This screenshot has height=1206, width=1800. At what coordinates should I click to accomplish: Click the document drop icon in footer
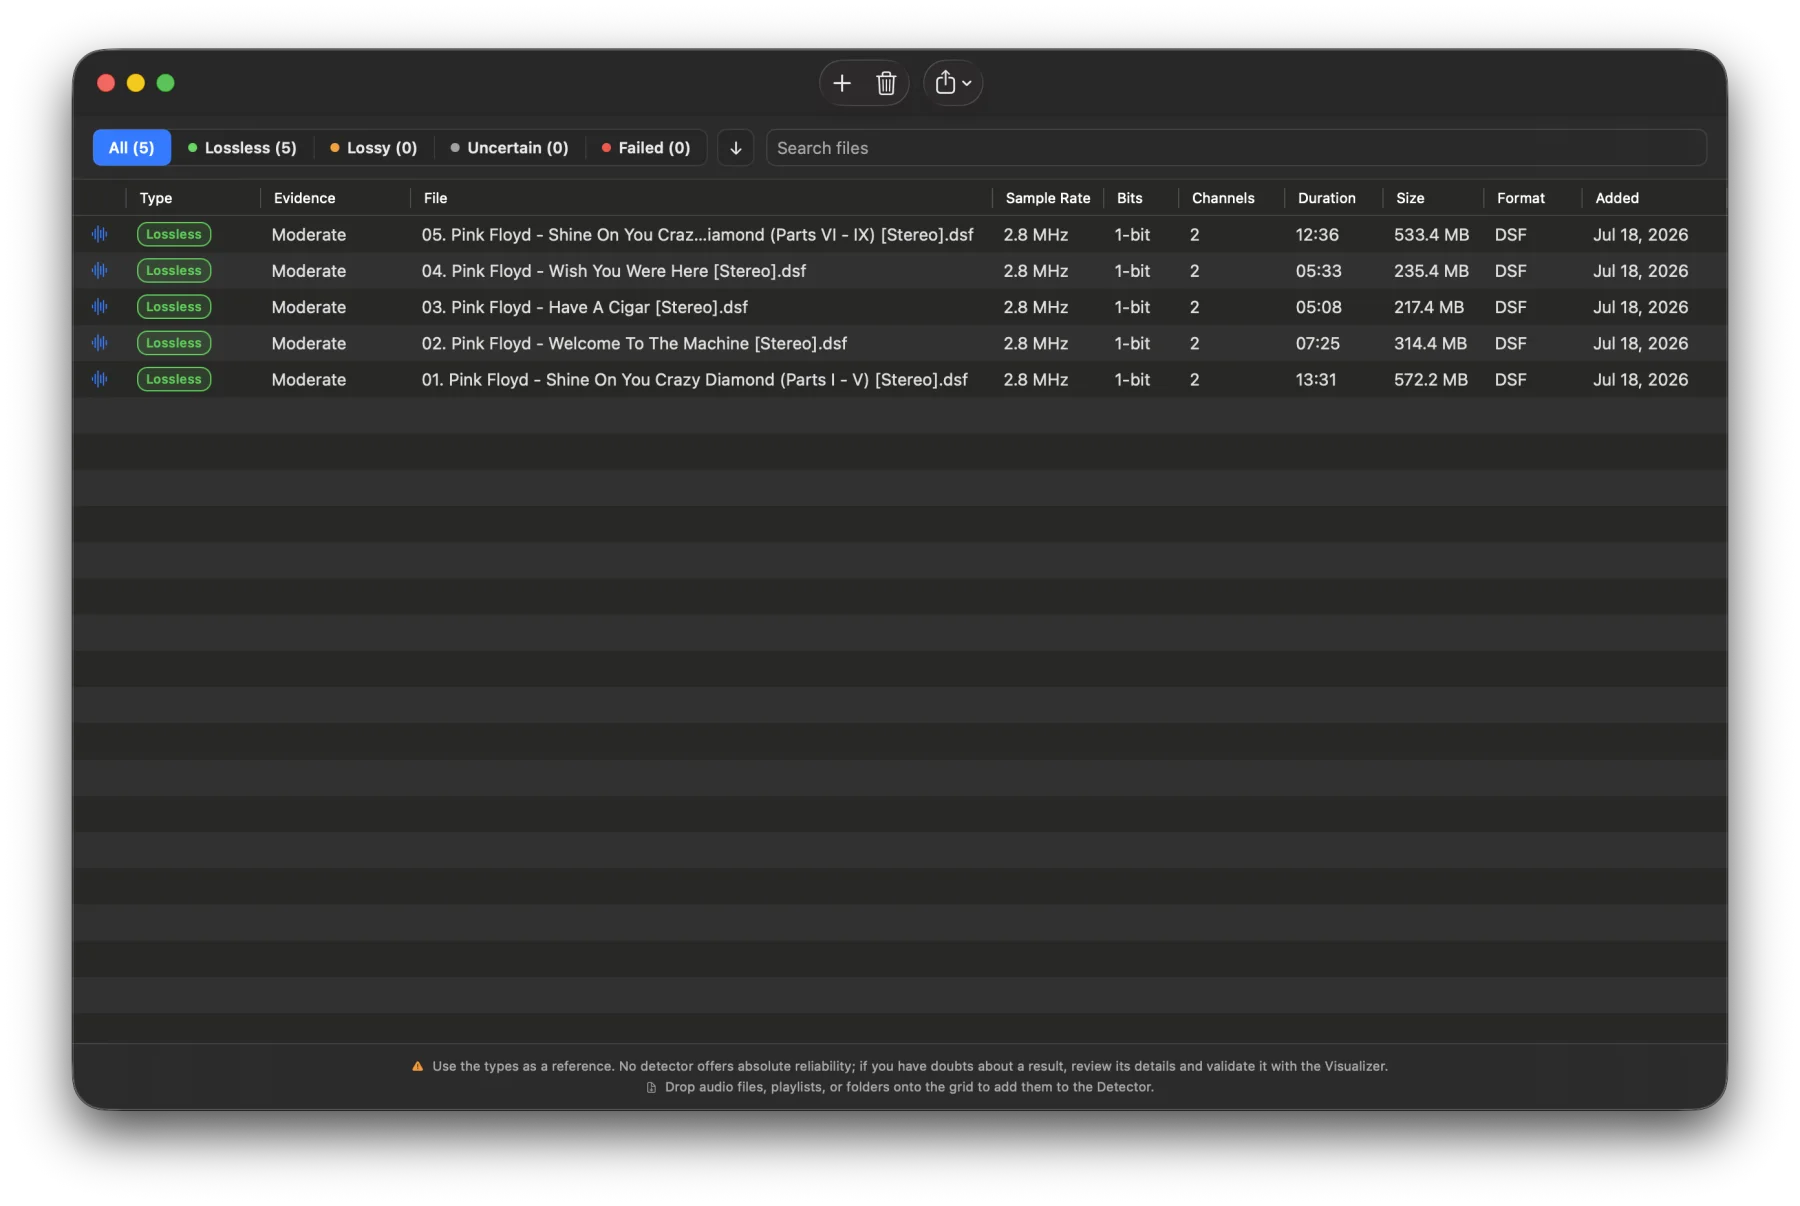[651, 1087]
